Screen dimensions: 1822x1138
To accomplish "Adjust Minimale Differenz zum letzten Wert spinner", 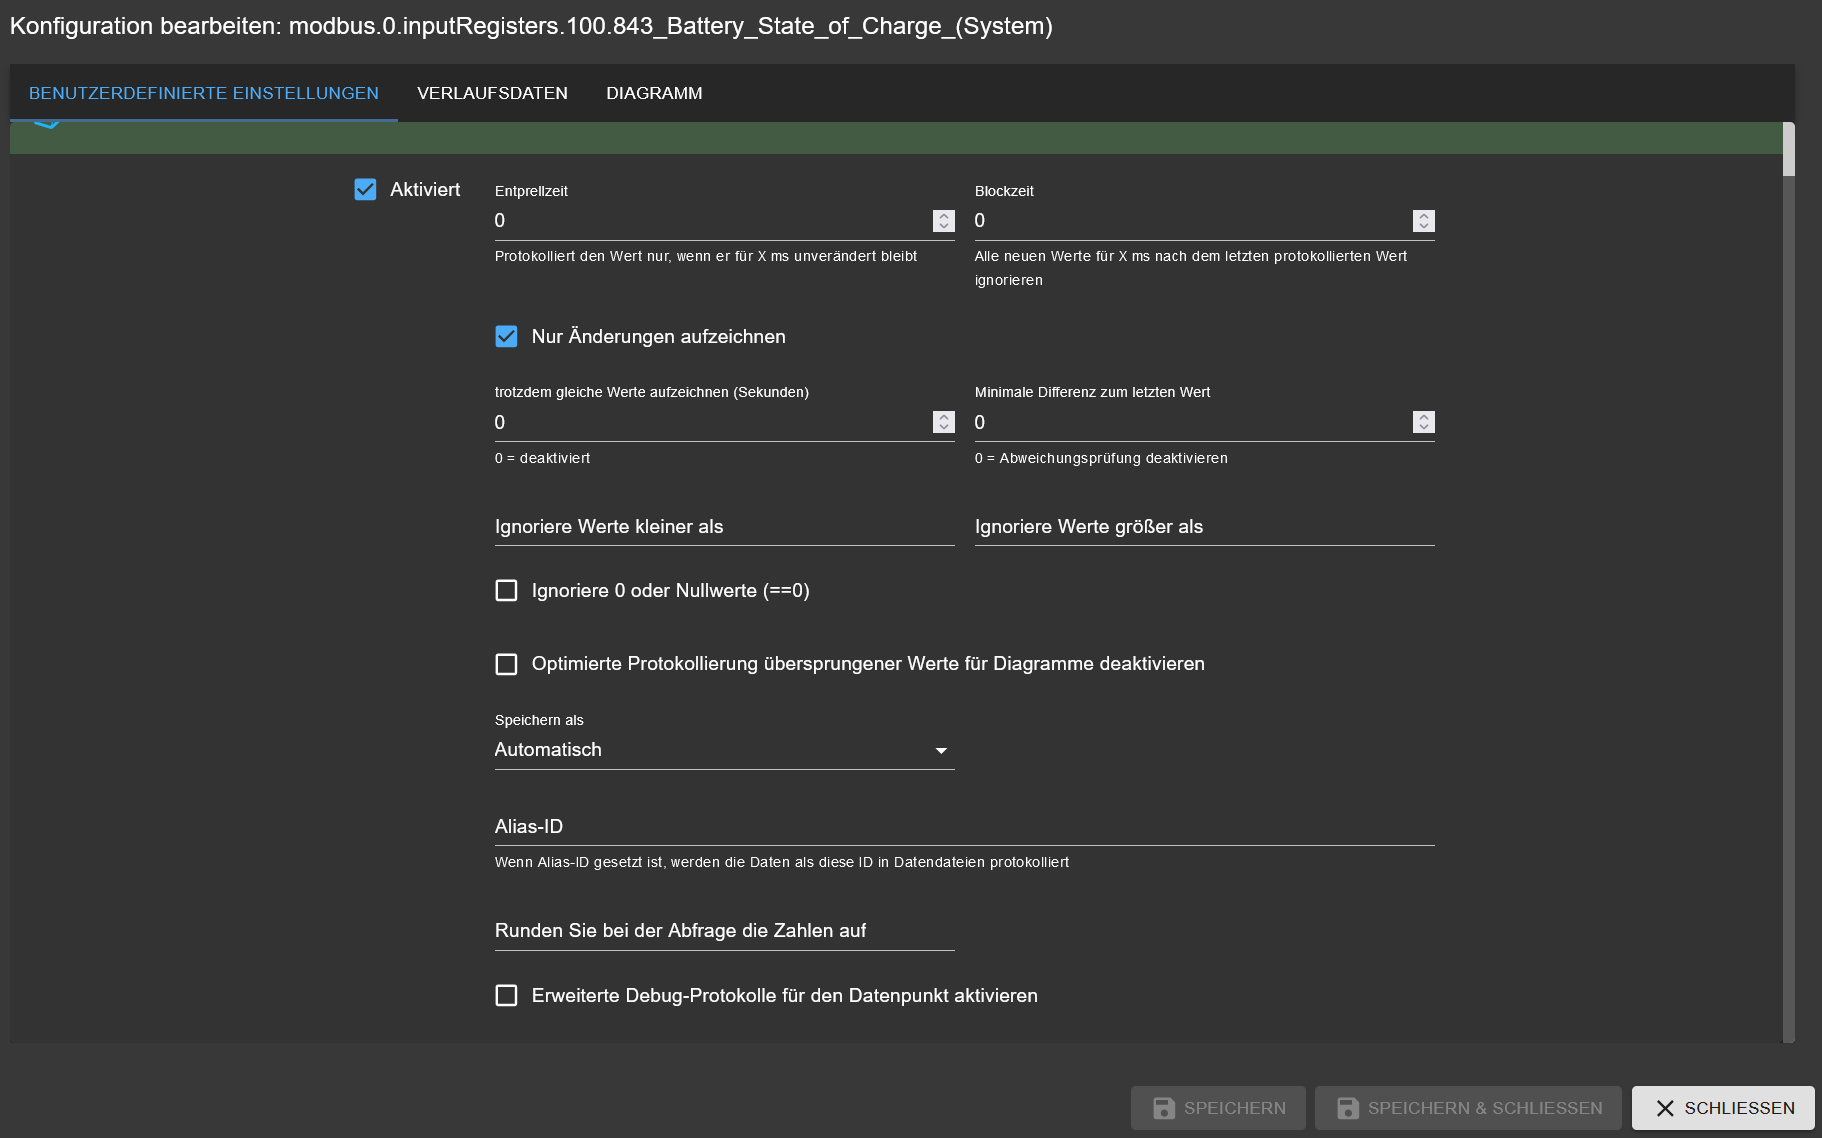I will (1423, 422).
